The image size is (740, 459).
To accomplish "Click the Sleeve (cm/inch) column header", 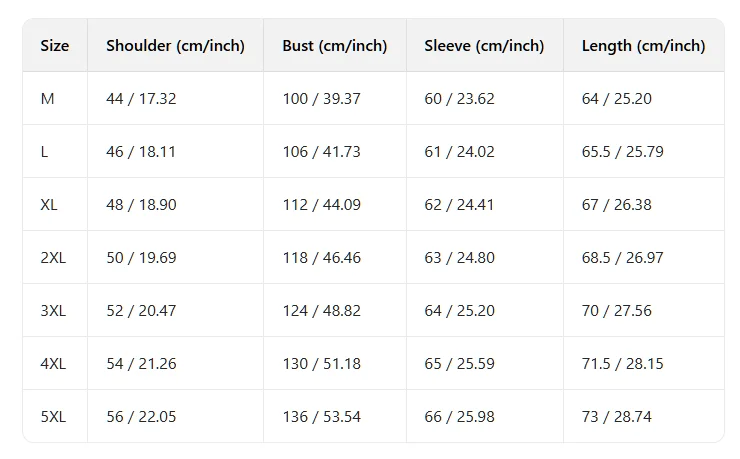I will click(x=484, y=46).
